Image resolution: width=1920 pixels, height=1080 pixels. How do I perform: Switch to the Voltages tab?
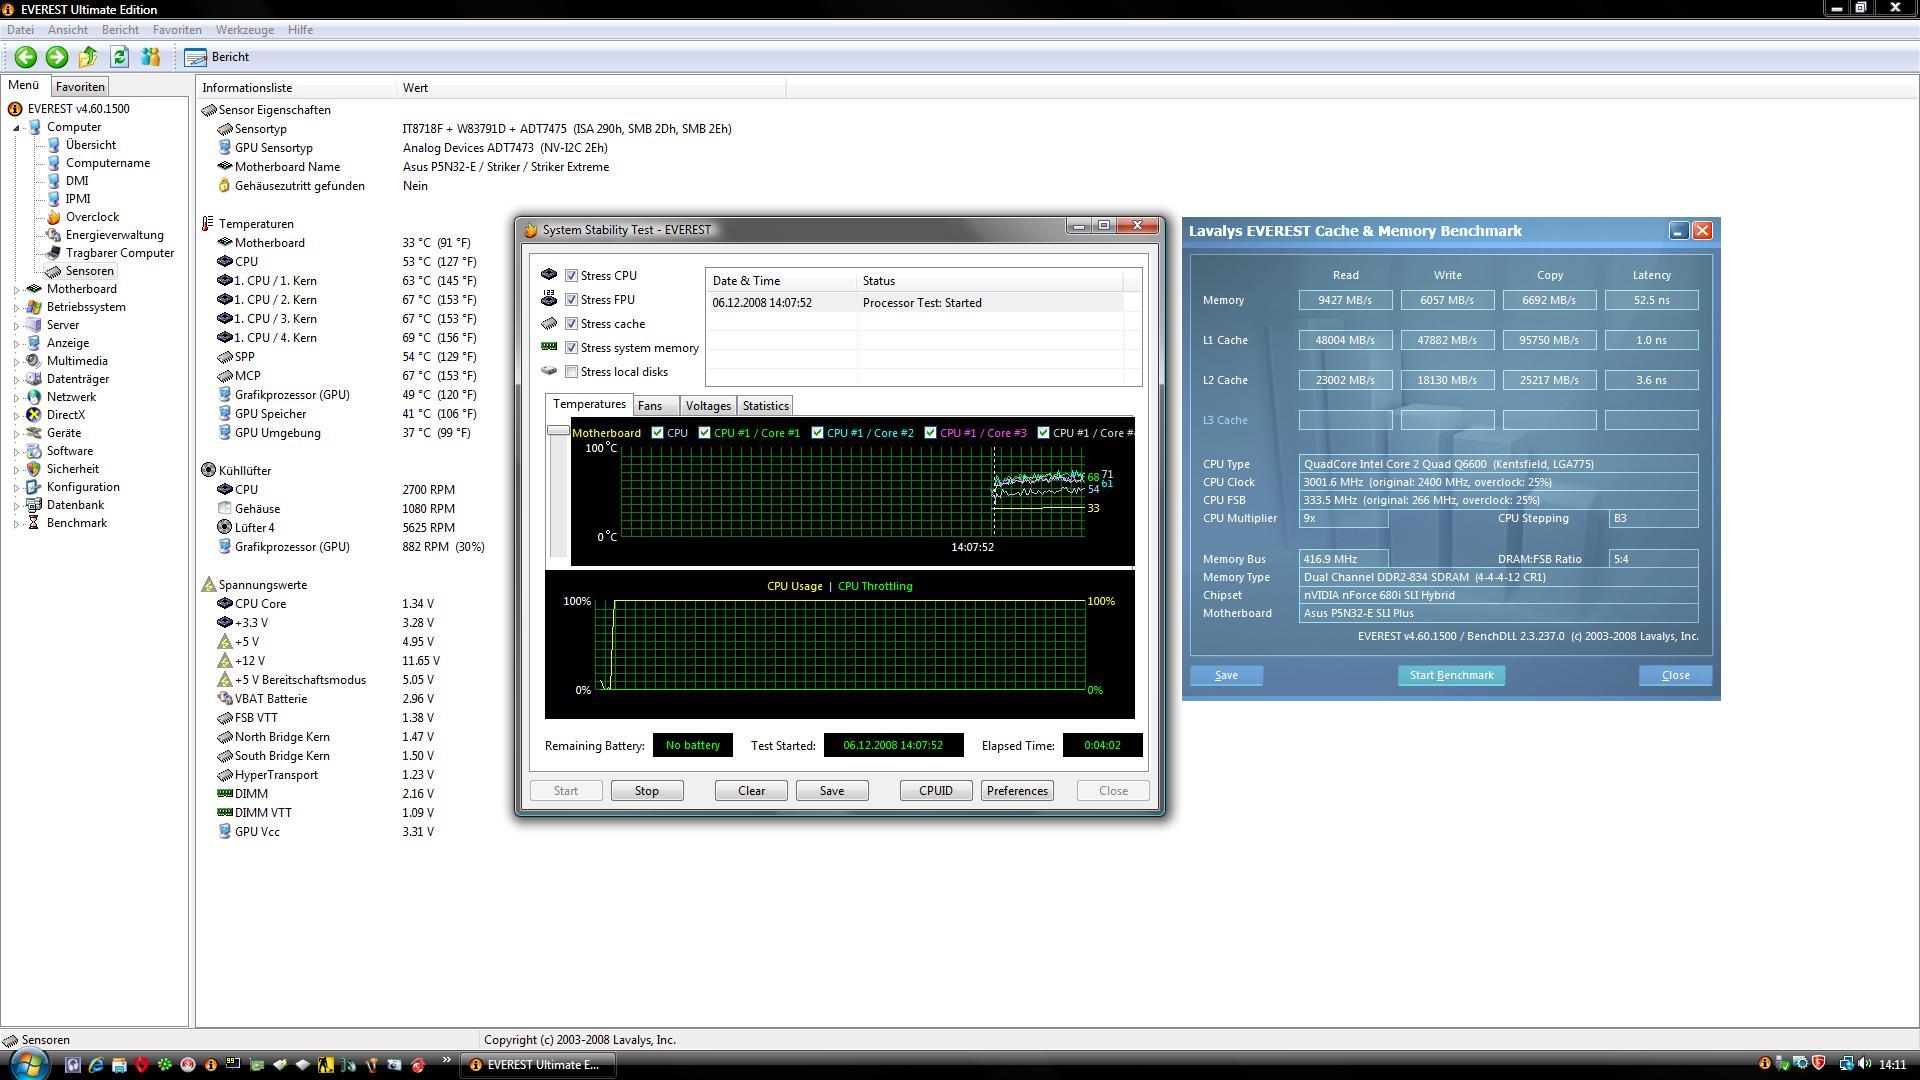coord(707,406)
